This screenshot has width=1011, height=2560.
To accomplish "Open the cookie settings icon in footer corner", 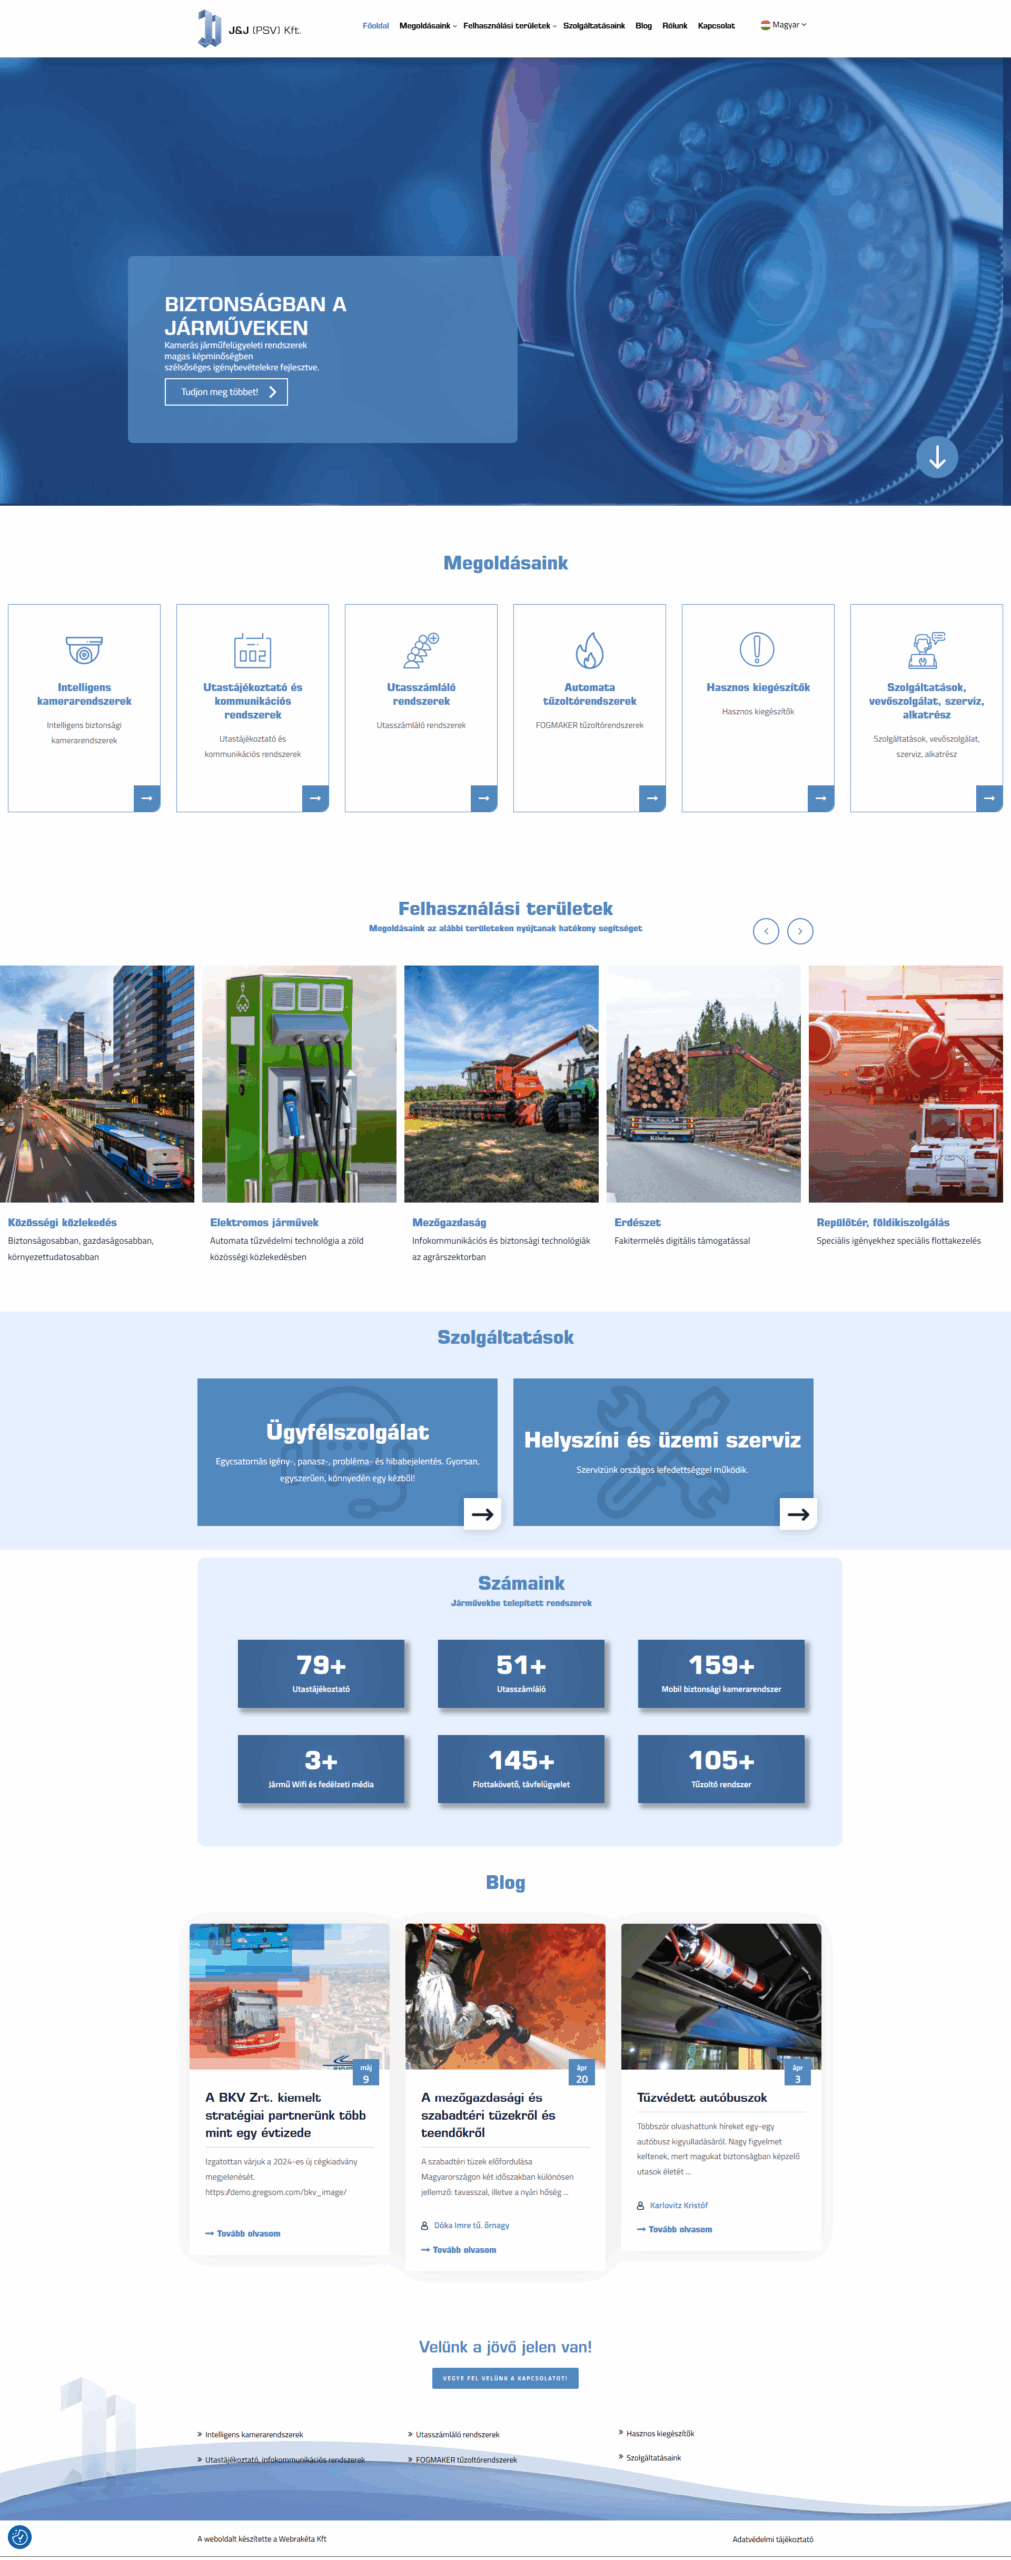I will 19,2536.
